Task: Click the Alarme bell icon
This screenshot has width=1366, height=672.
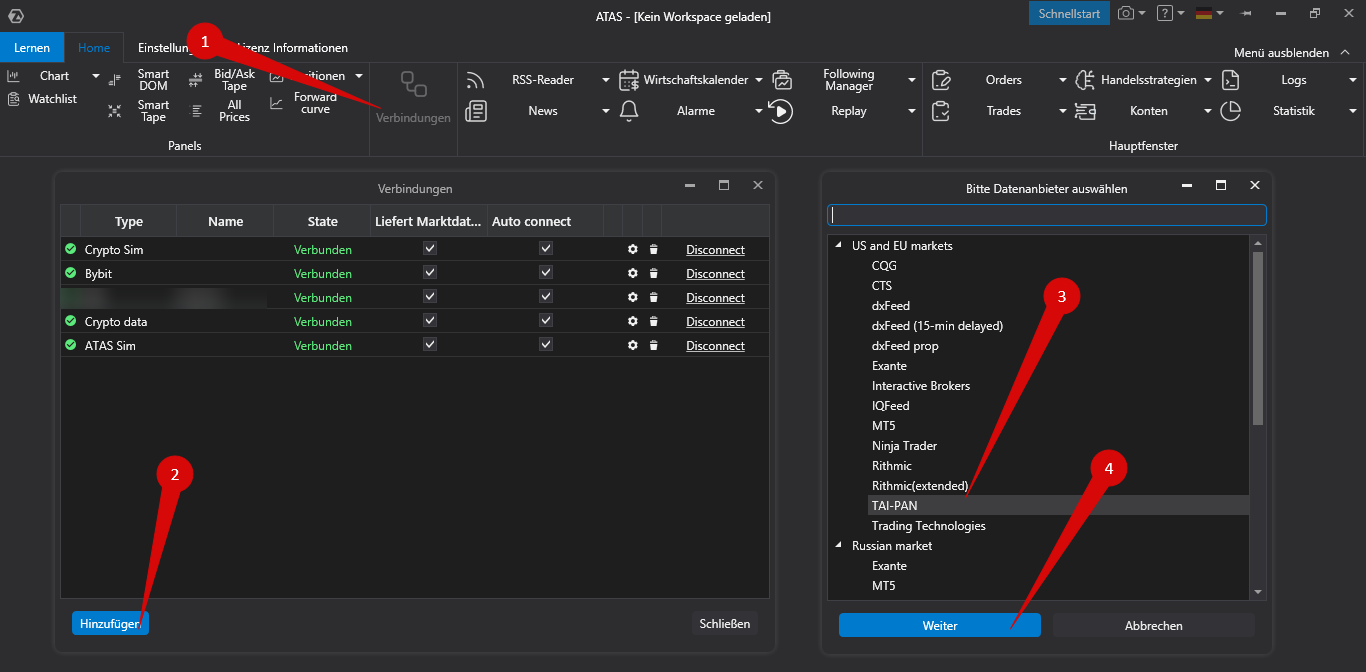Action: (629, 111)
